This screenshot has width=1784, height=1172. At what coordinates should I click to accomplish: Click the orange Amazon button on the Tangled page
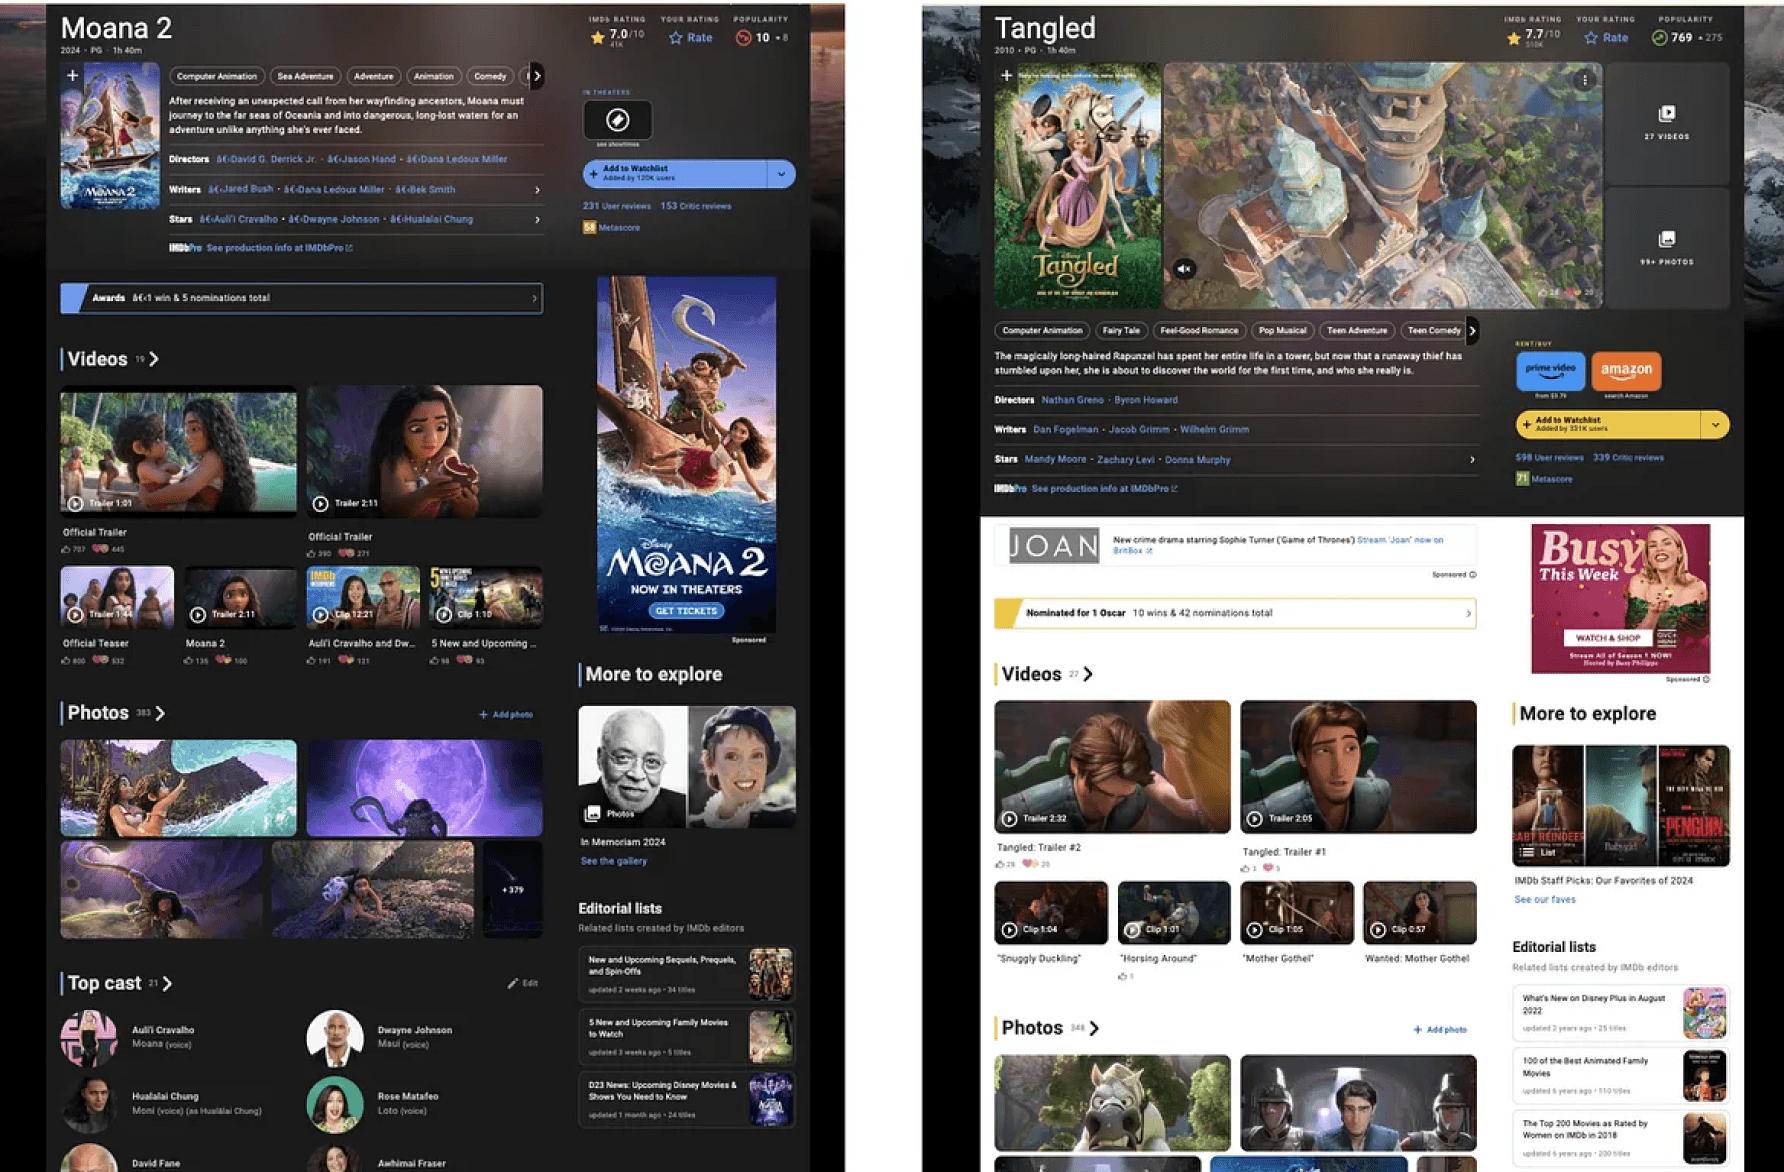point(1626,370)
